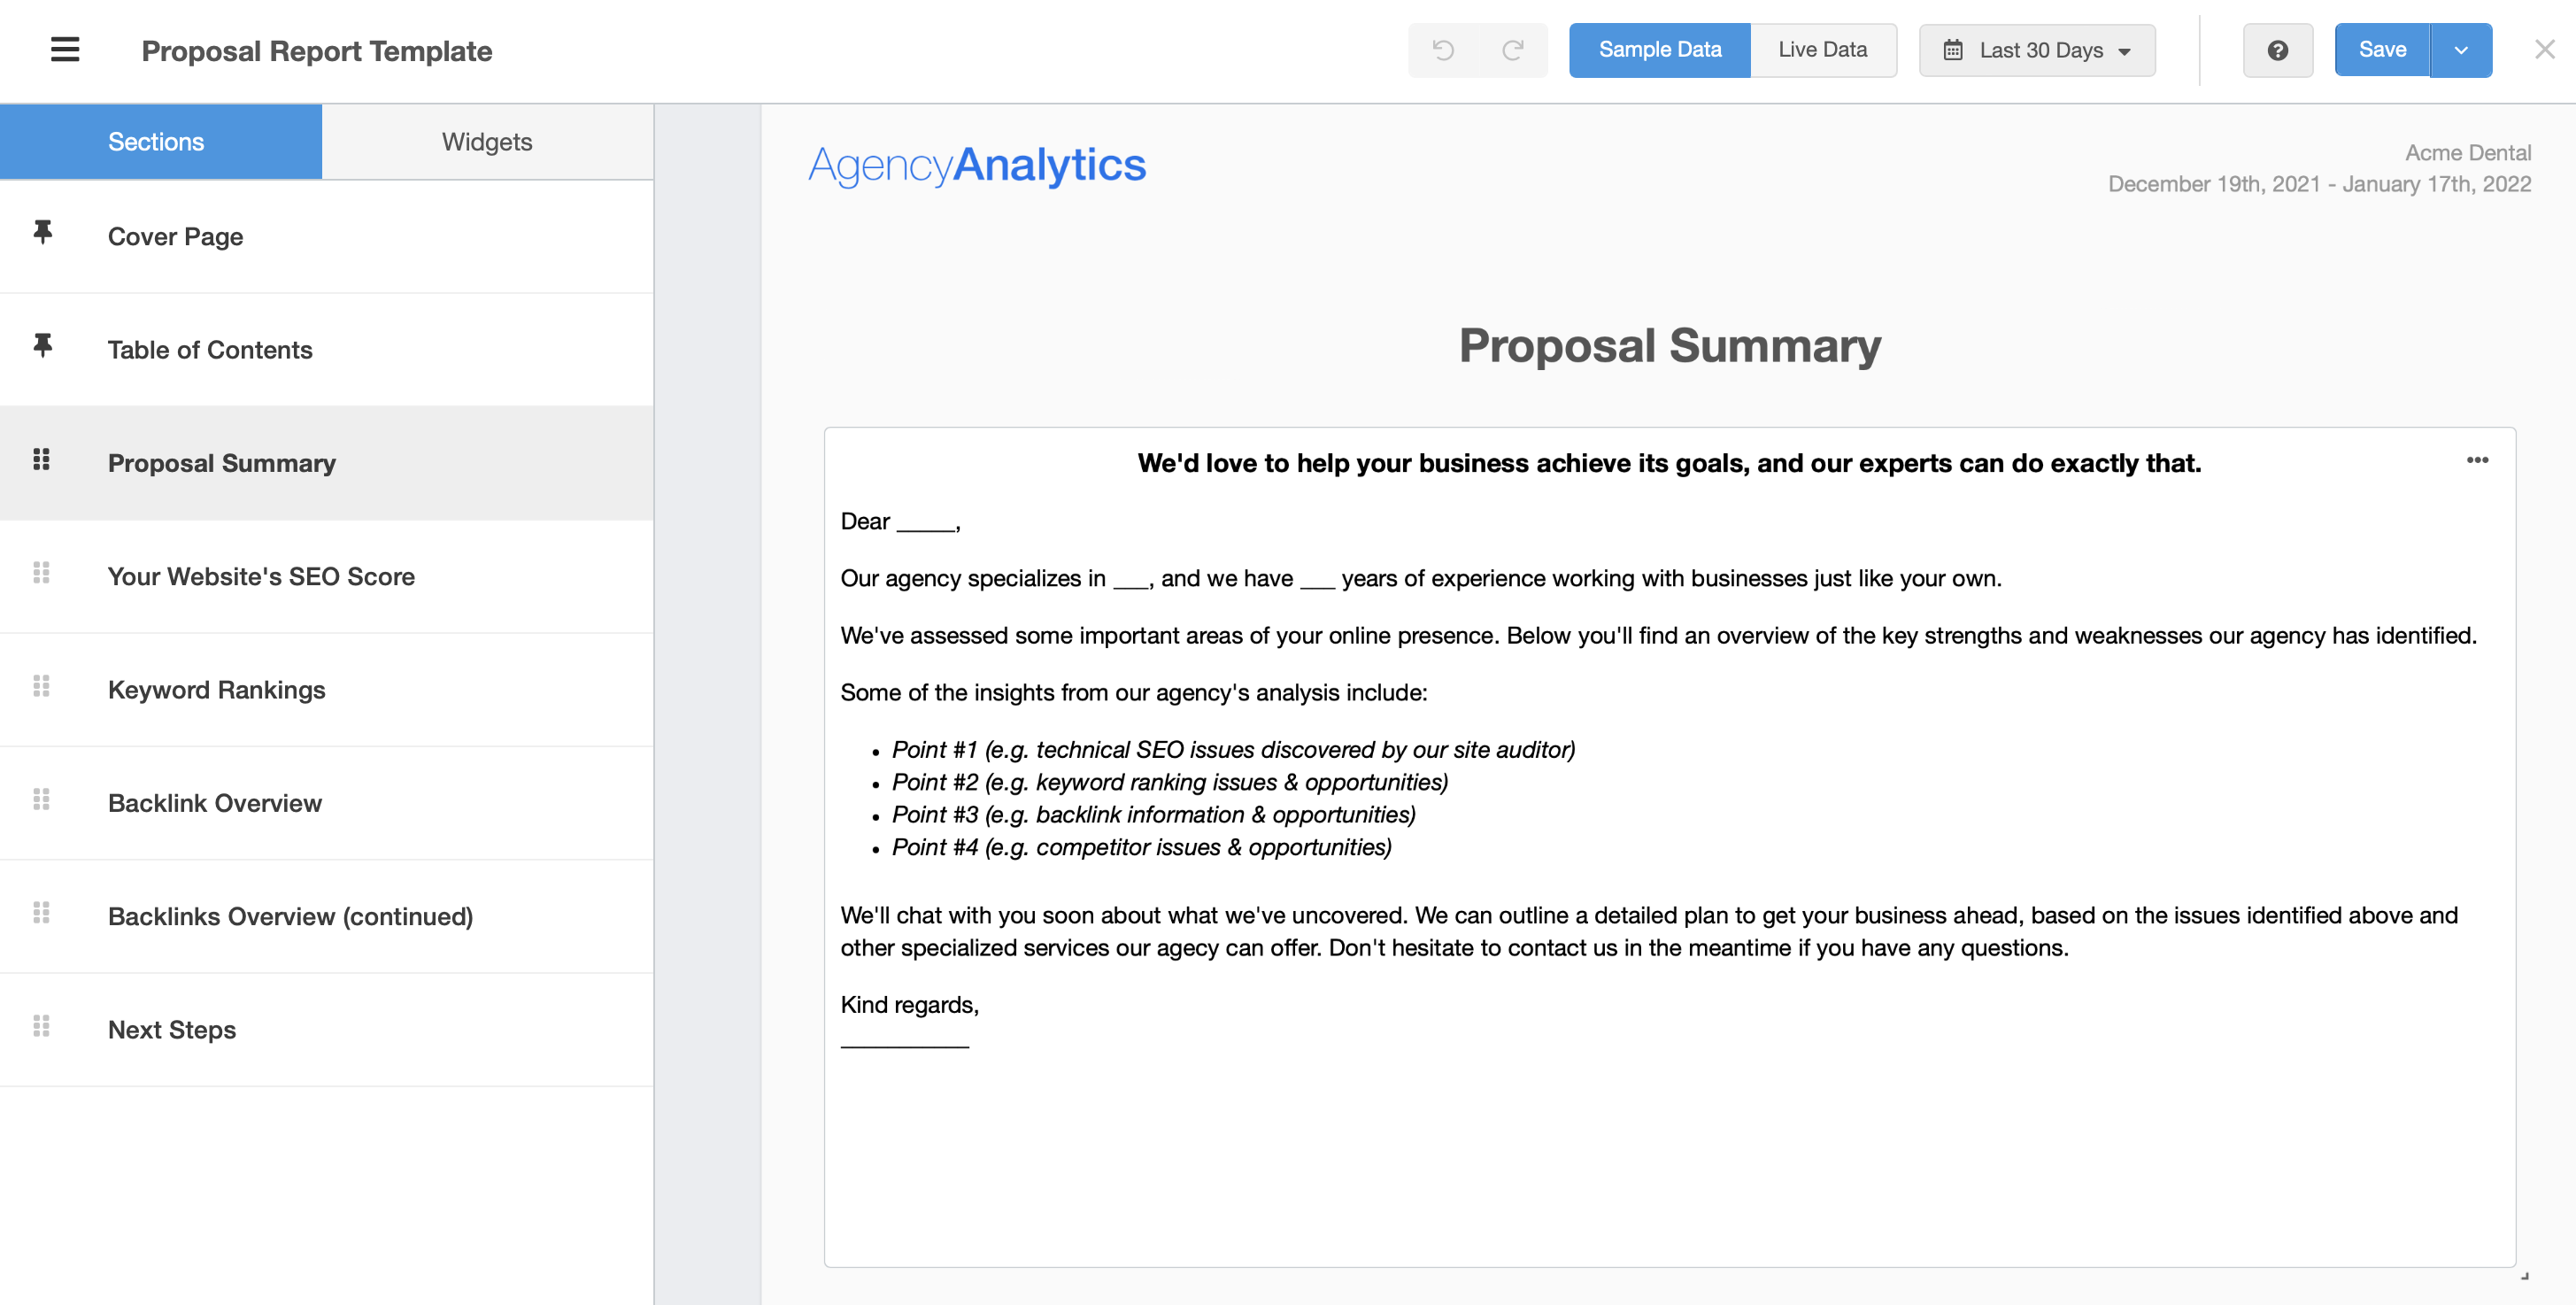This screenshot has width=2576, height=1305.
Task: Click the Save button
Action: pyautogui.click(x=2383, y=50)
